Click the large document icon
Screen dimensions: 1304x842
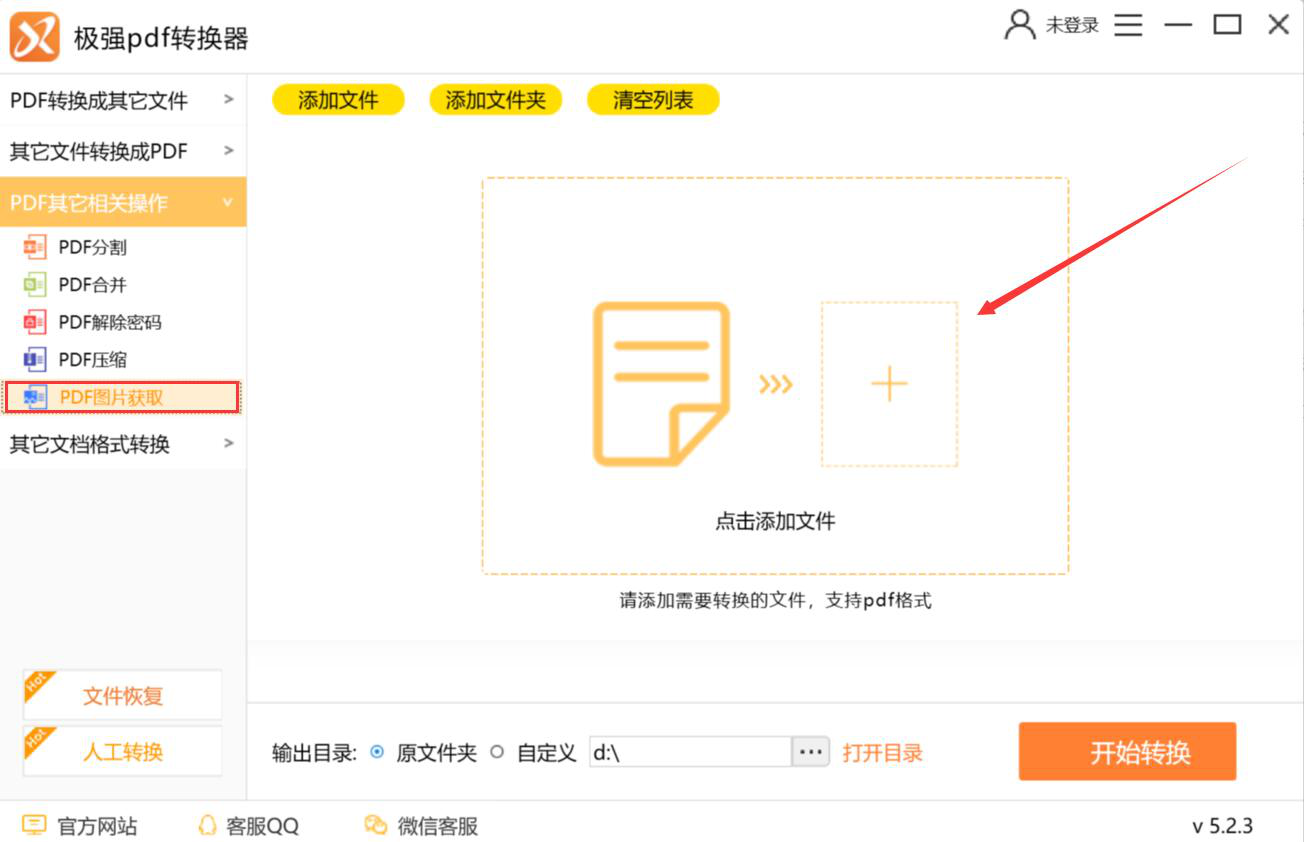661,384
